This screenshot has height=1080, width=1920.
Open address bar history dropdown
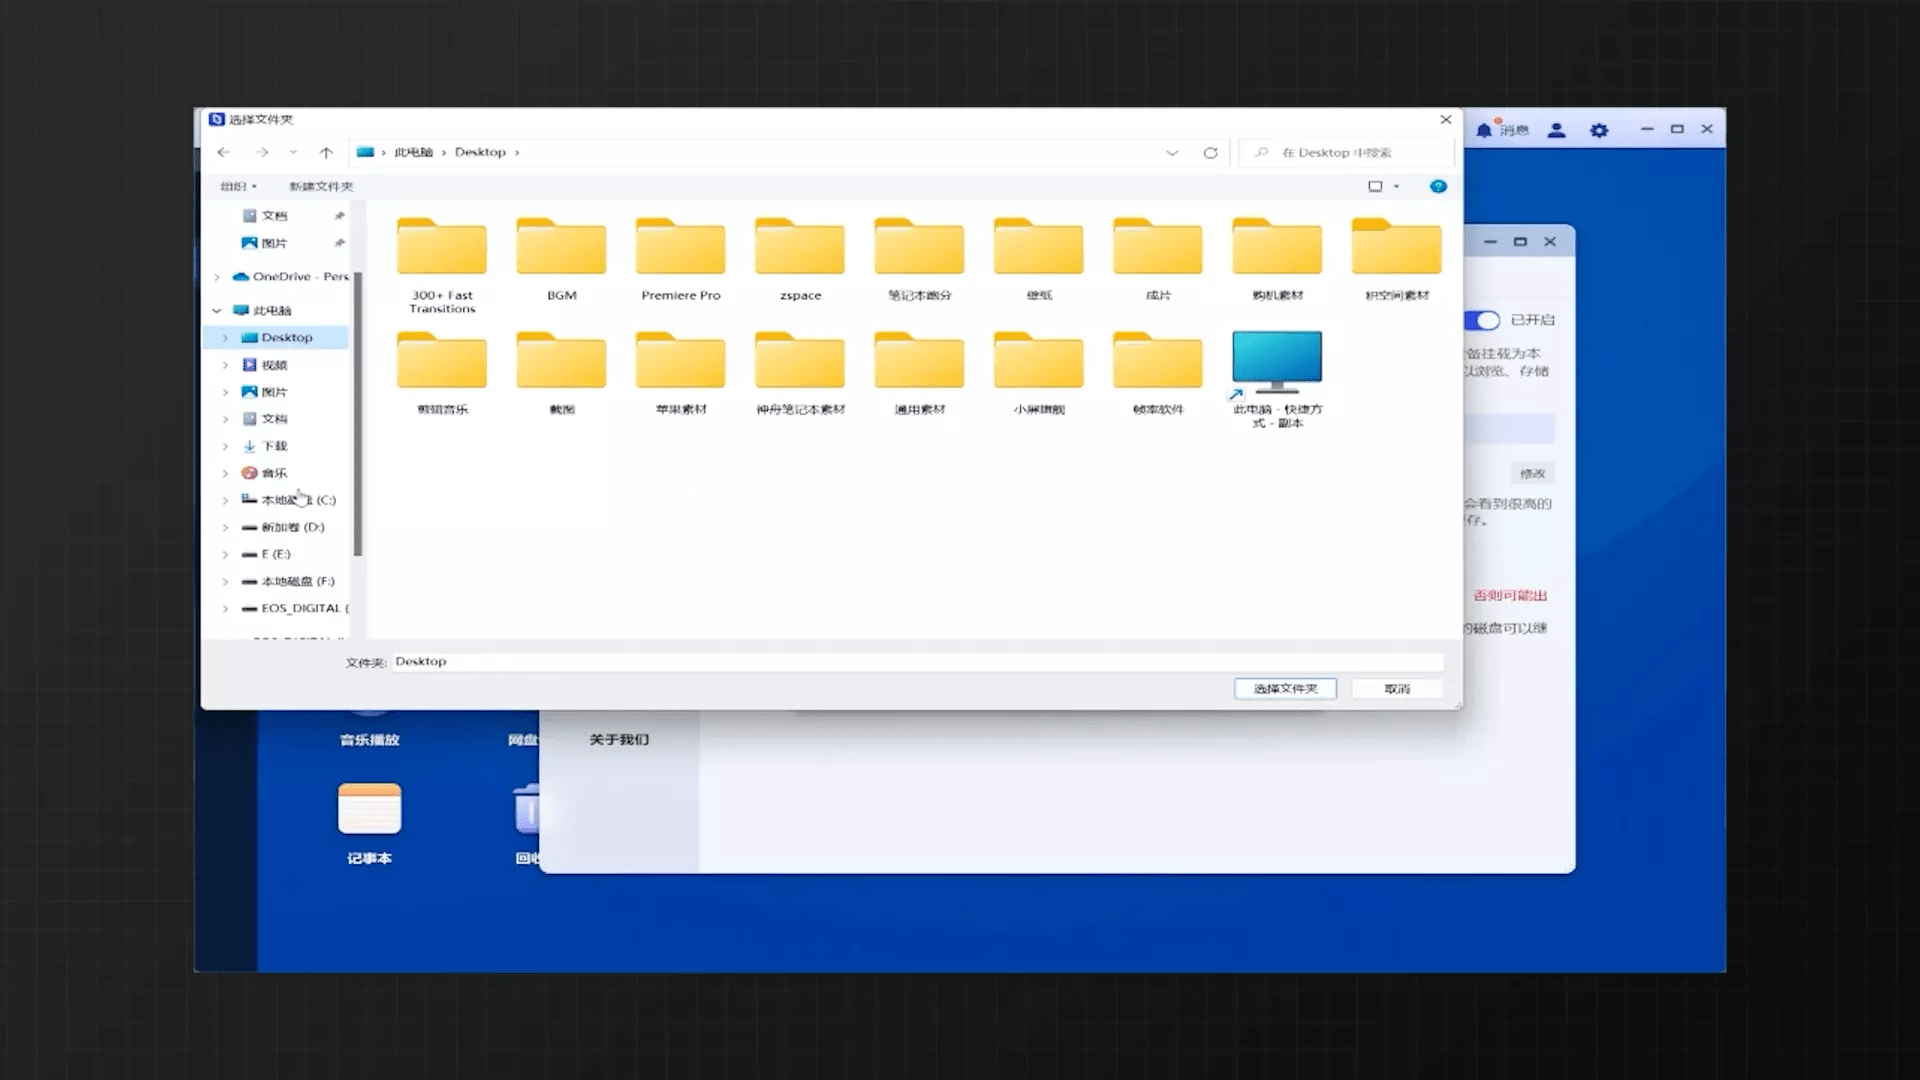(1172, 152)
